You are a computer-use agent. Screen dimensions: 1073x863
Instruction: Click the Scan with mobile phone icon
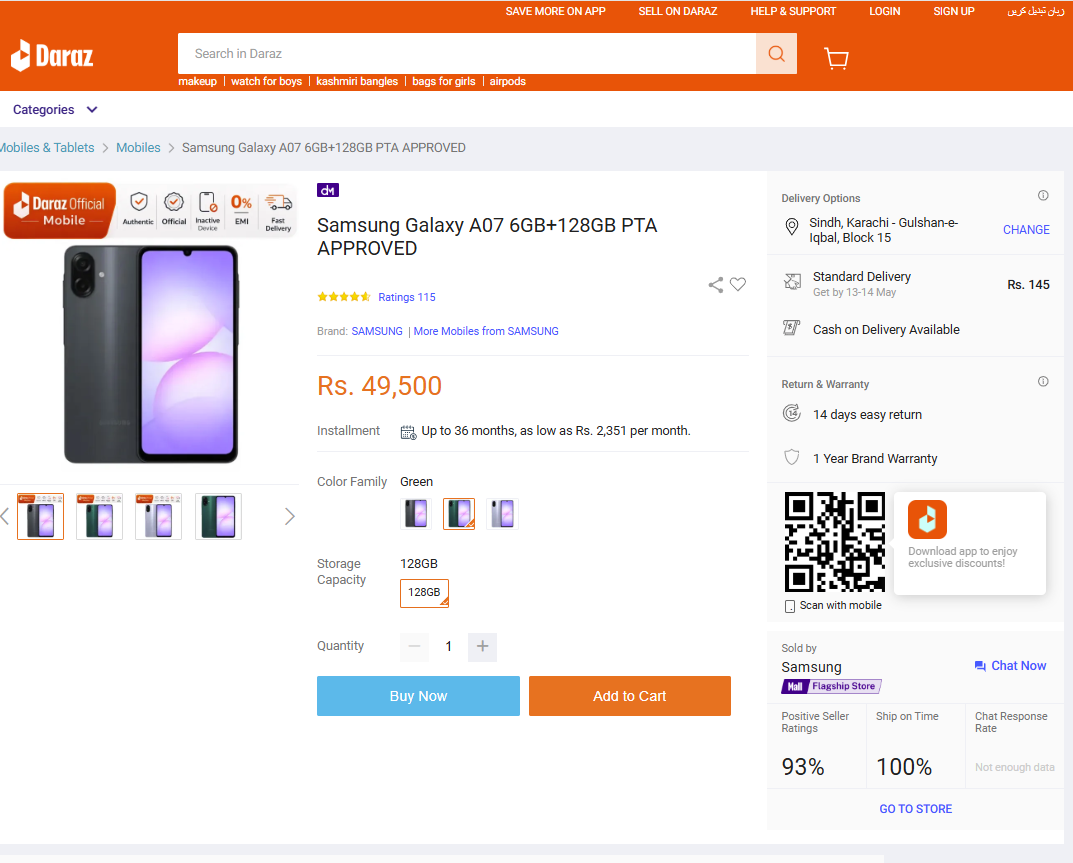click(790, 606)
